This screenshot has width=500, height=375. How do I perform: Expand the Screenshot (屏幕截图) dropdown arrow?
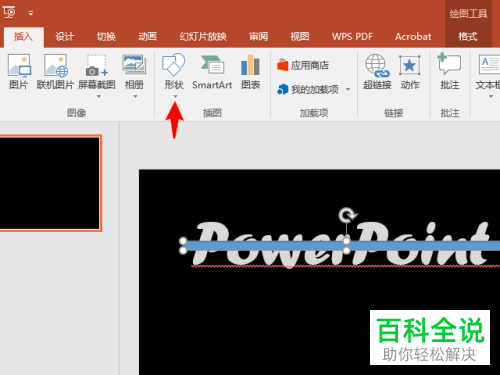tap(99, 97)
